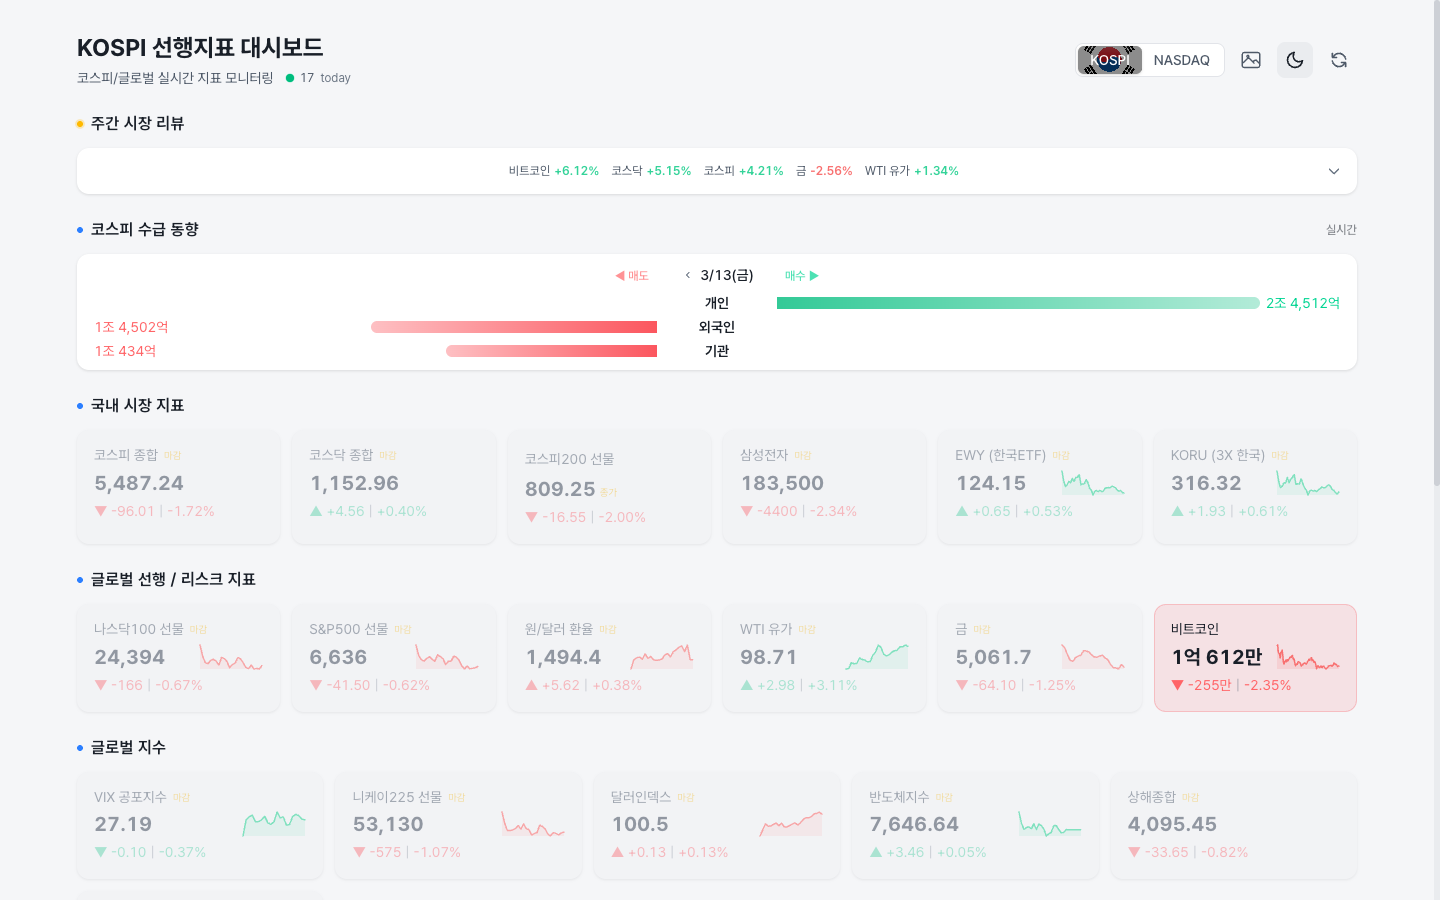Click the refresh data icon

1338,60
